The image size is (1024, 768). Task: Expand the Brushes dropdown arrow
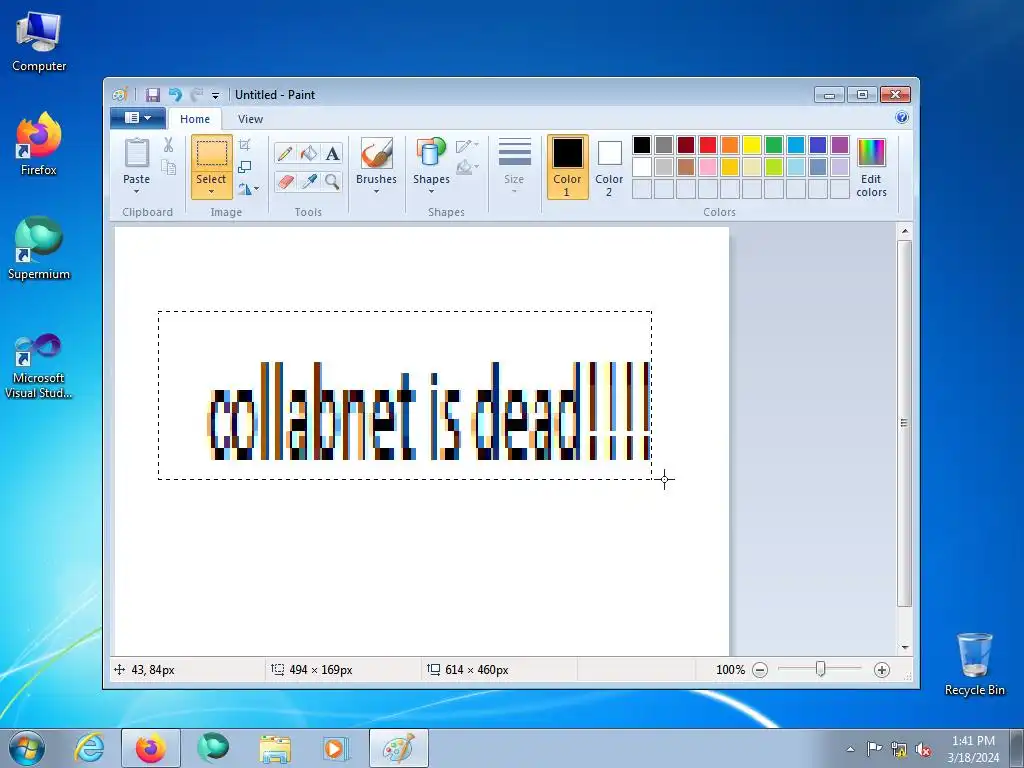coord(376,192)
